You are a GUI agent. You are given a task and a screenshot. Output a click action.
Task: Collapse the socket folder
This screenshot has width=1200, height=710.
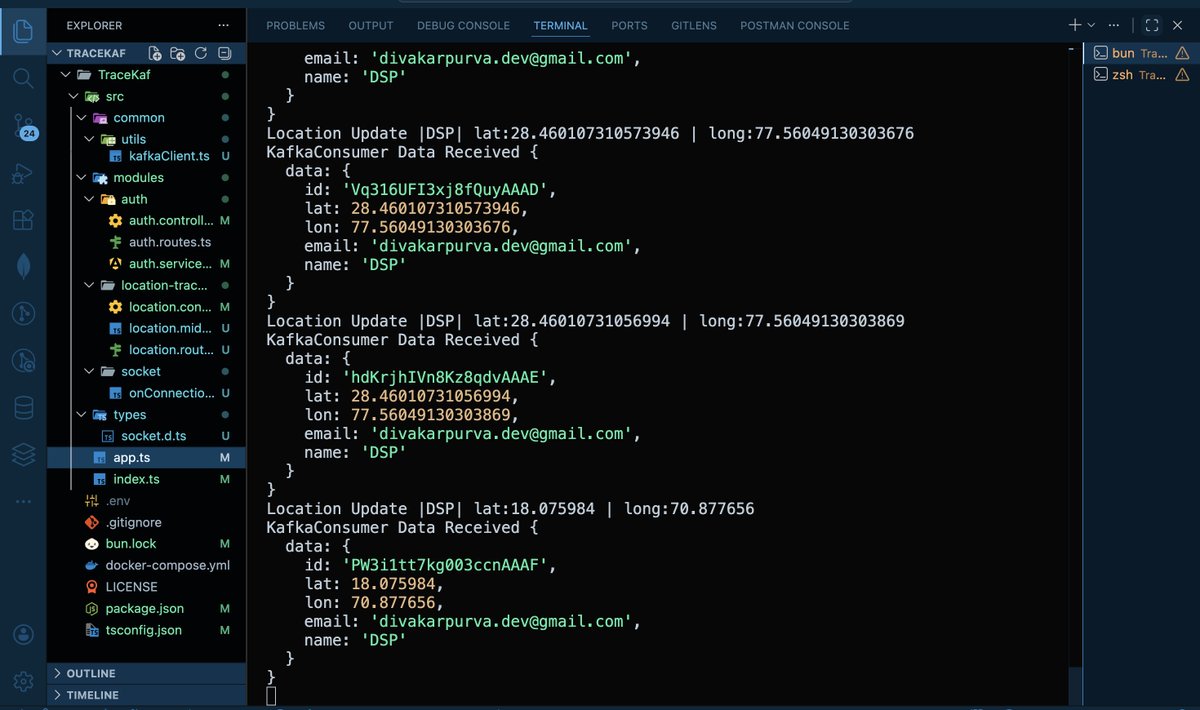click(90, 372)
